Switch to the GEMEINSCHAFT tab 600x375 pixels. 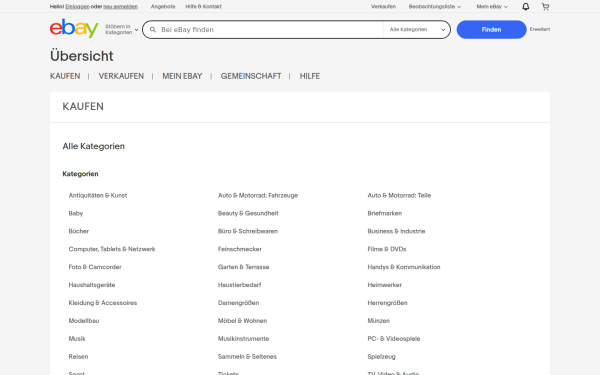pyautogui.click(x=251, y=76)
